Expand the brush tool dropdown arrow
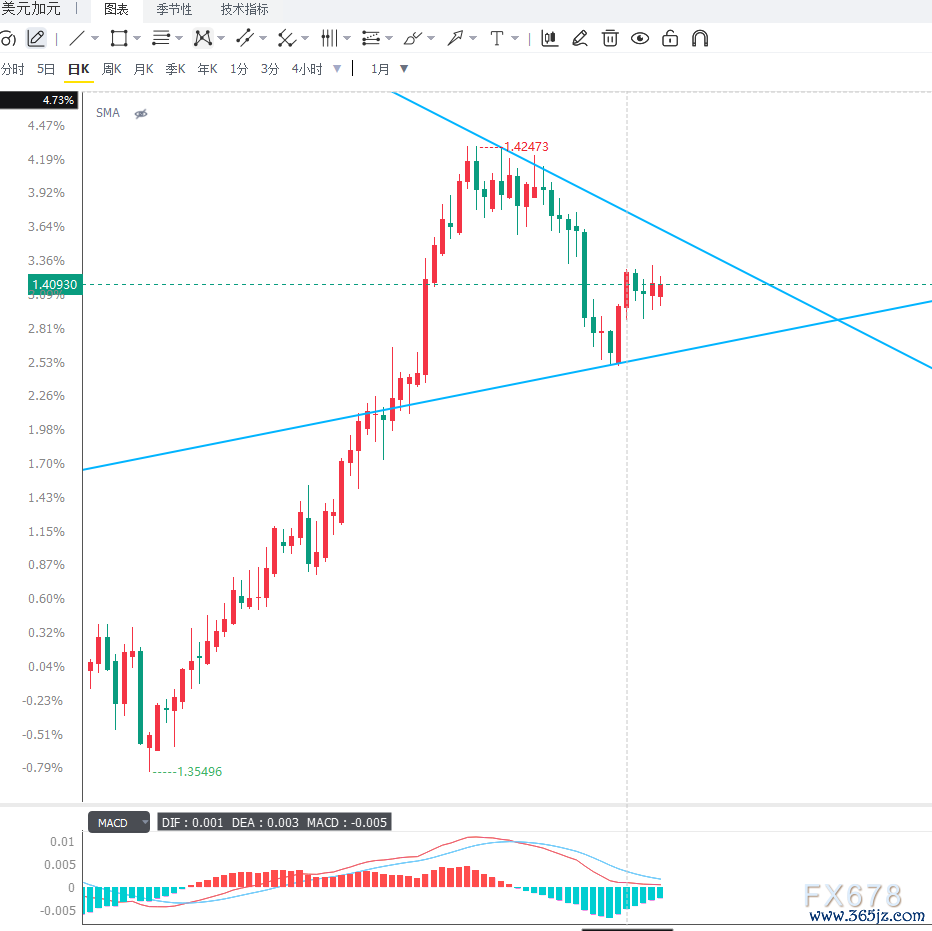Viewport: 932px width, 931px height. point(432,39)
